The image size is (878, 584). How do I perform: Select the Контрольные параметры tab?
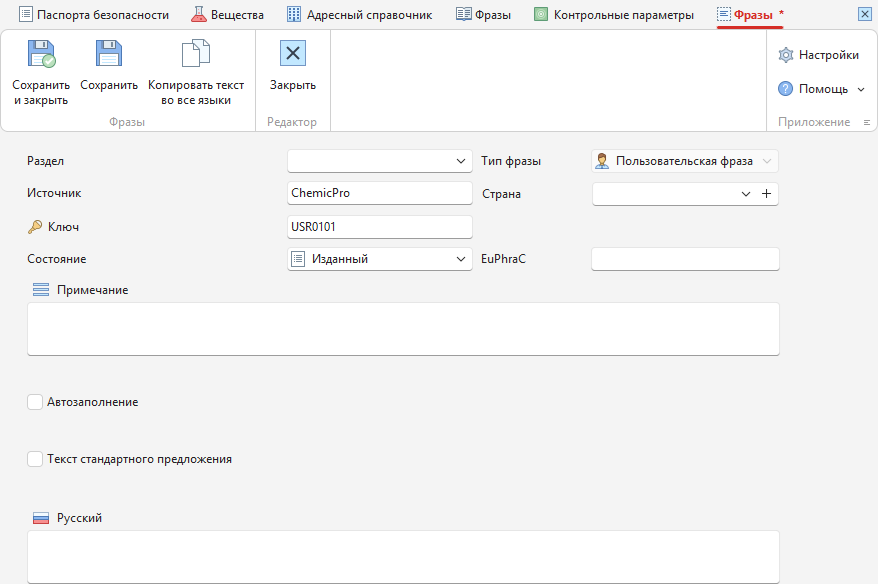coord(614,15)
